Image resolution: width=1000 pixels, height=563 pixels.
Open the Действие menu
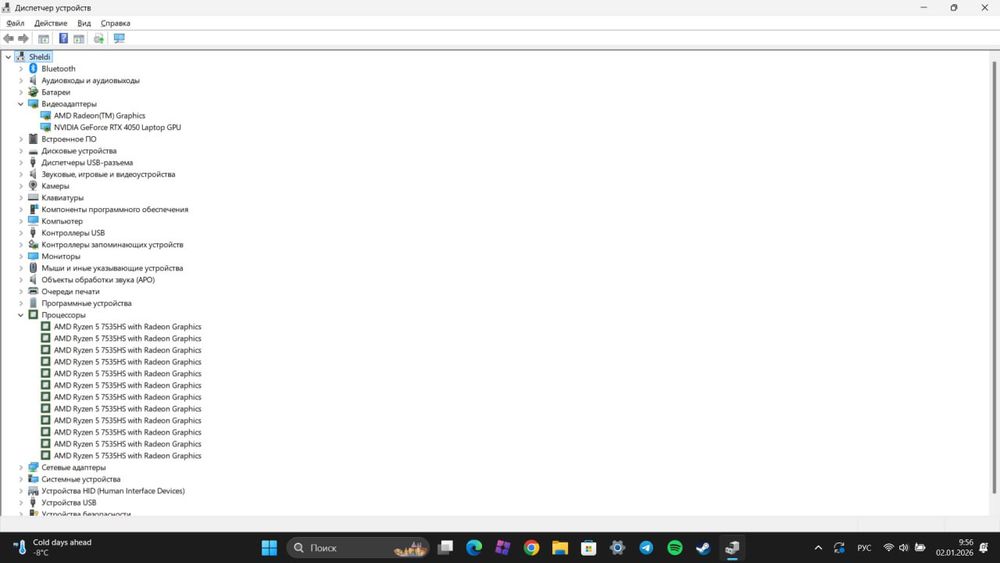50,23
